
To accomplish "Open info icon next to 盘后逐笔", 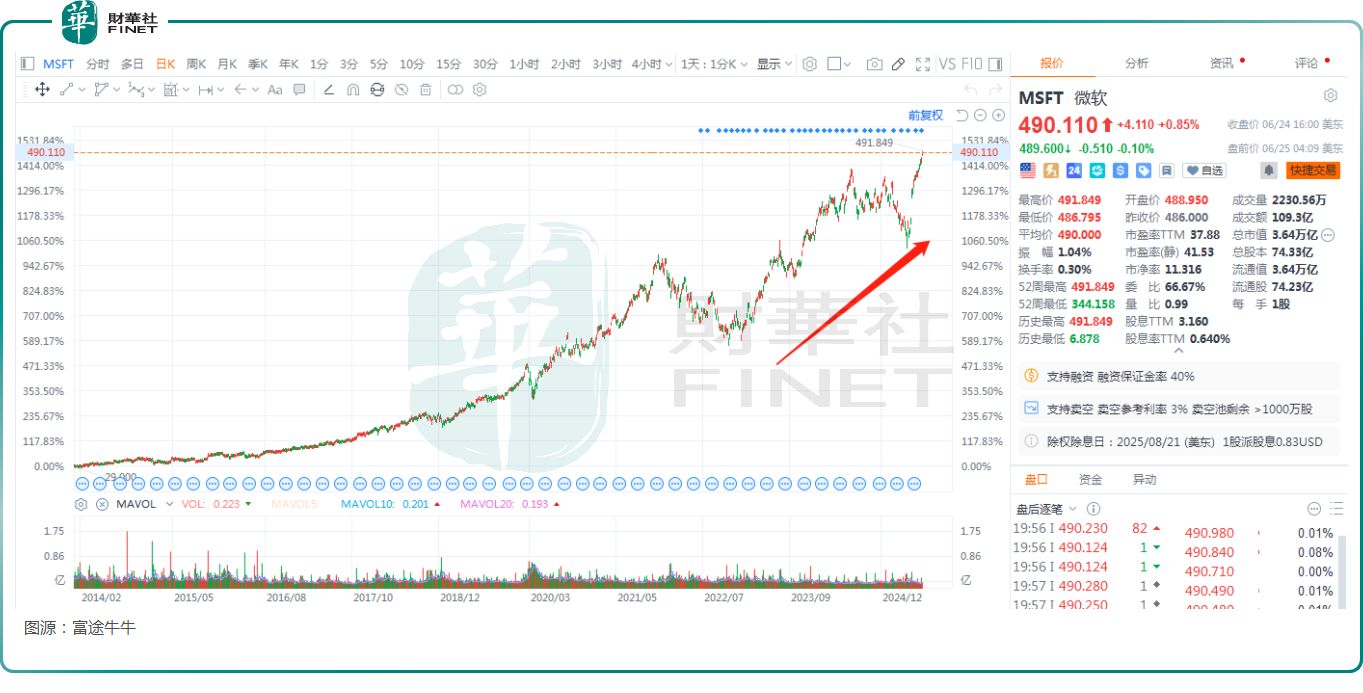I will tap(1093, 509).
